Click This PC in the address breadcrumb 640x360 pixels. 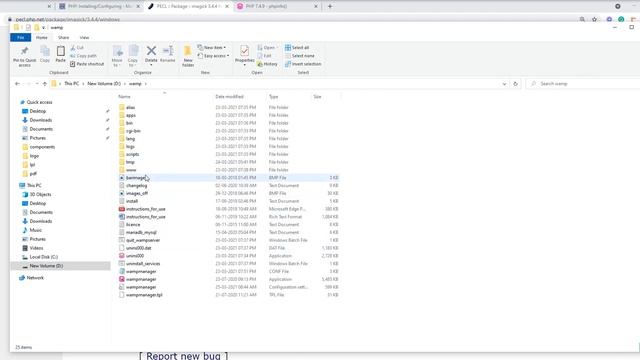point(71,84)
